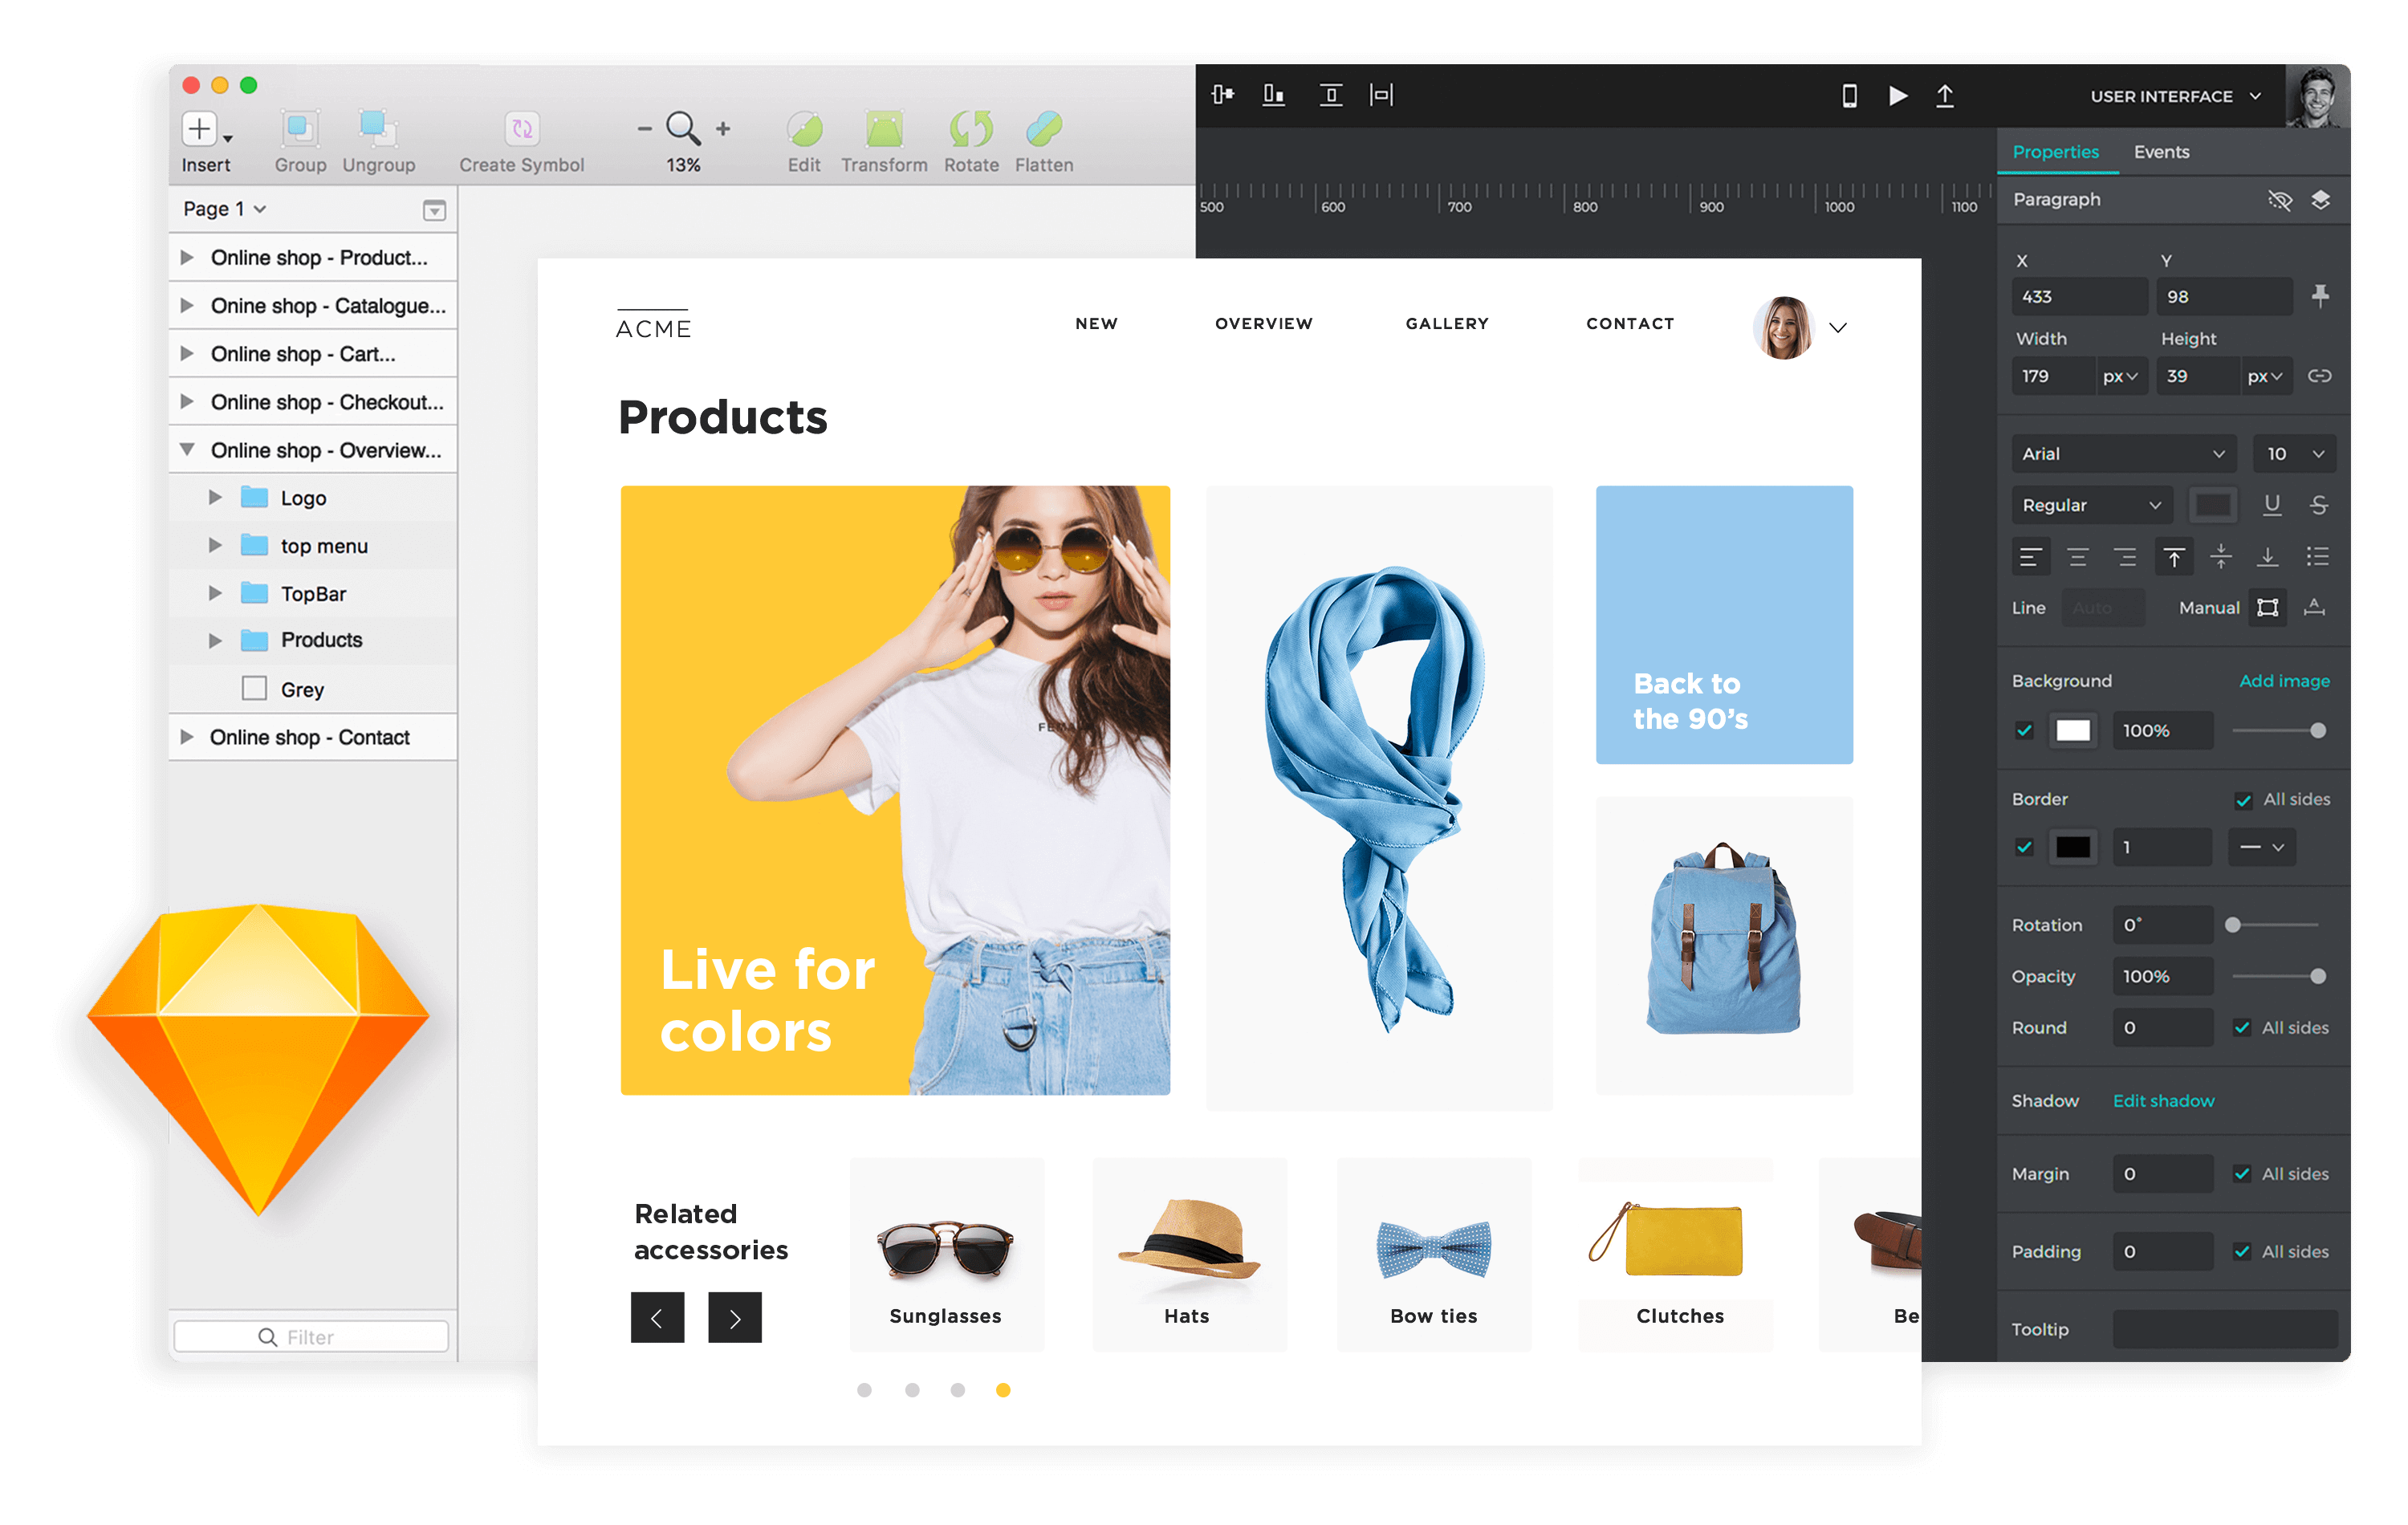Click the cloud upload icon
This screenshot has width=2408, height=1525.
[1945, 96]
